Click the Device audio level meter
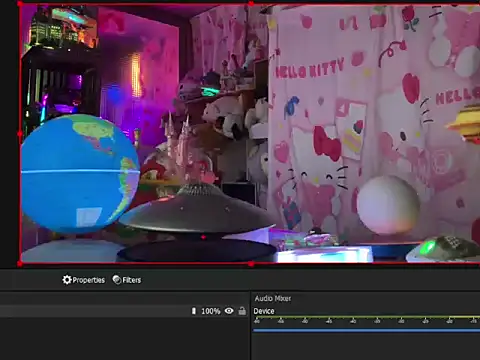 coord(366,318)
